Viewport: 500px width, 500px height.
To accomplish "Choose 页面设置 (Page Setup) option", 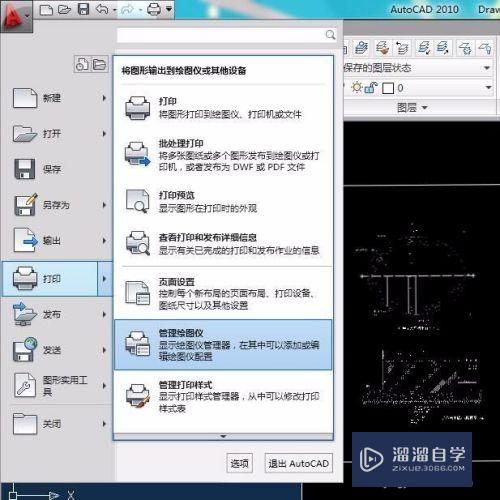I will [223, 293].
